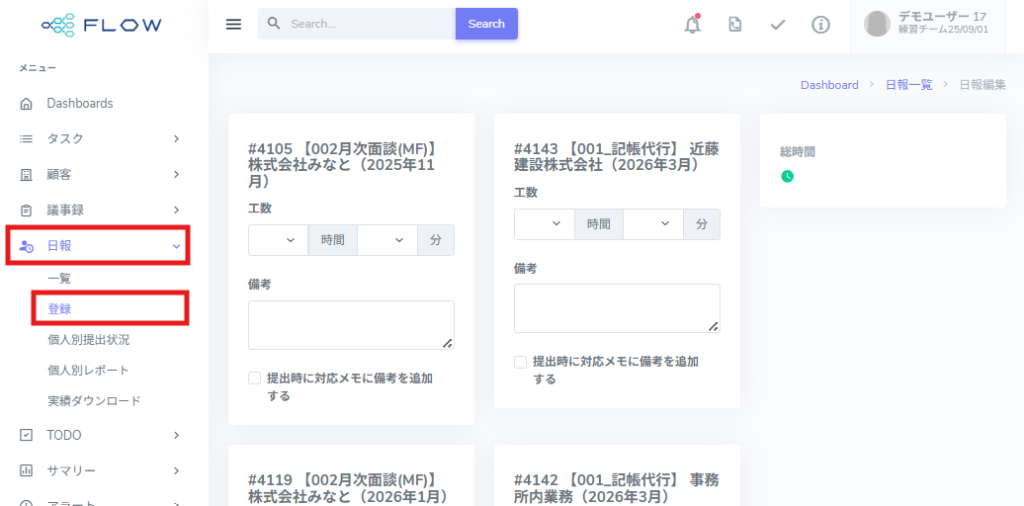Open the hours dropdown for task #4105
1024x506 pixels.
tap(278, 240)
